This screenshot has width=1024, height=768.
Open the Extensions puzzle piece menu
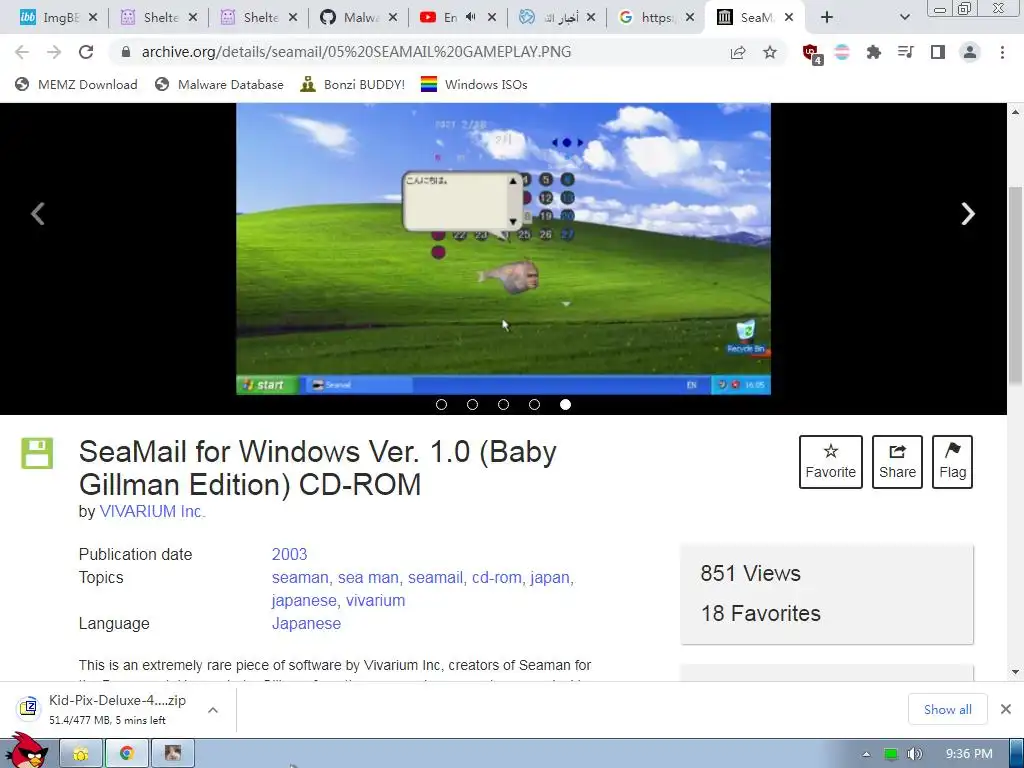pos(874,52)
